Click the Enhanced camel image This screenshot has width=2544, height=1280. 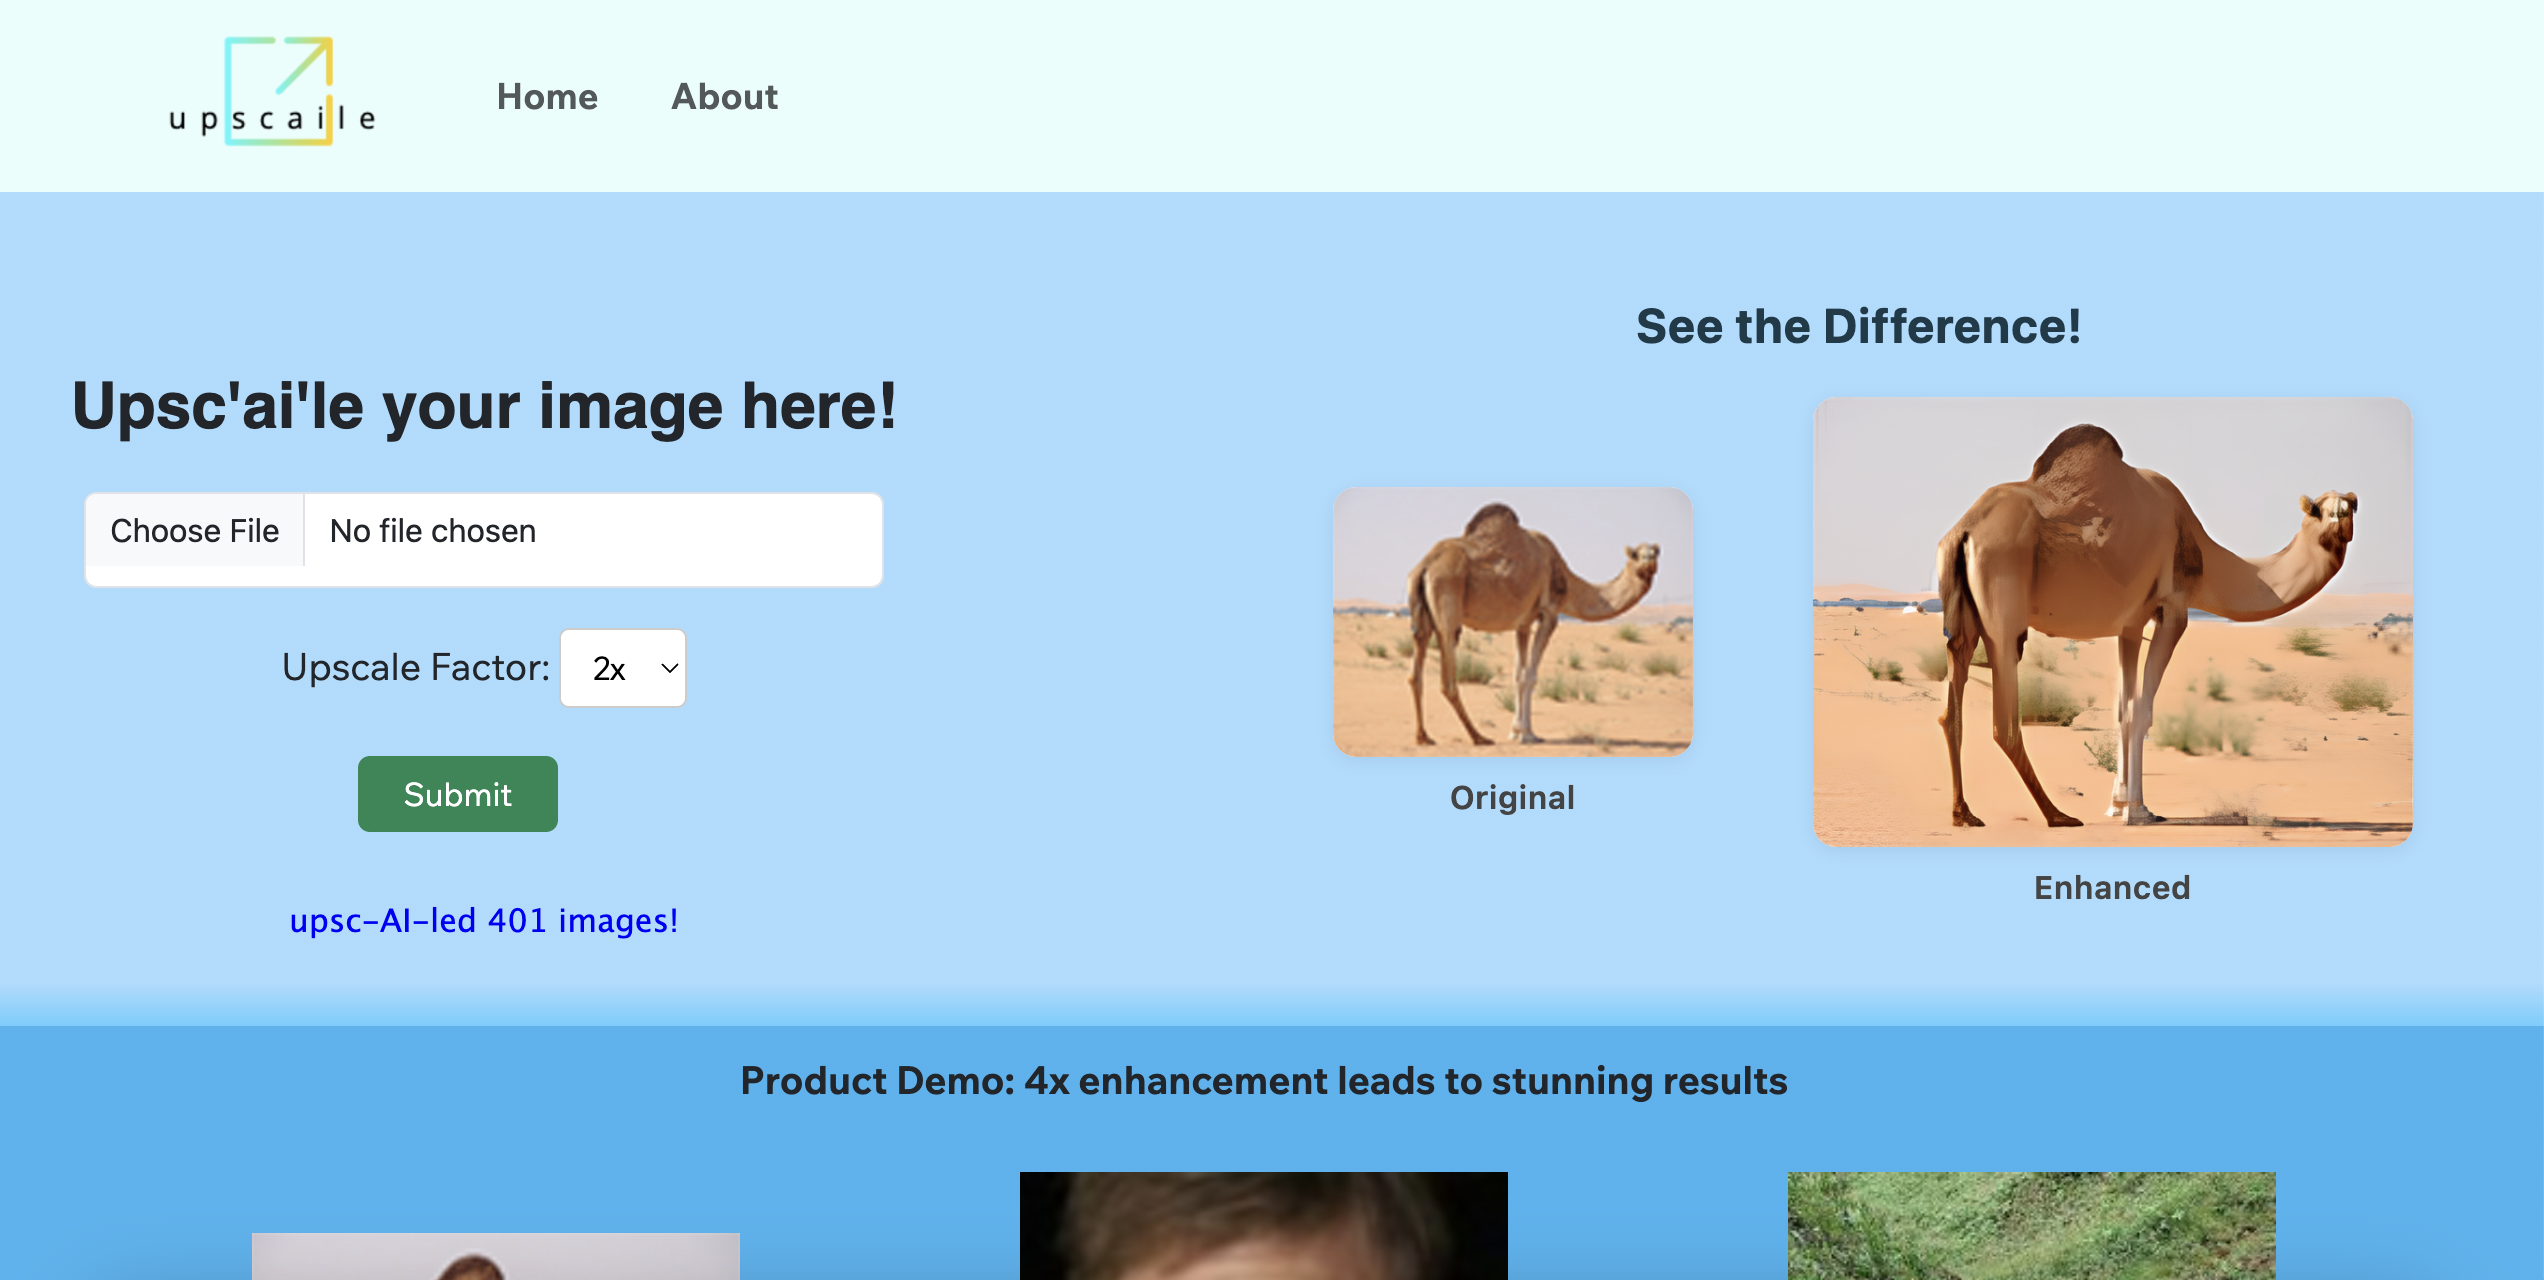coord(2112,622)
